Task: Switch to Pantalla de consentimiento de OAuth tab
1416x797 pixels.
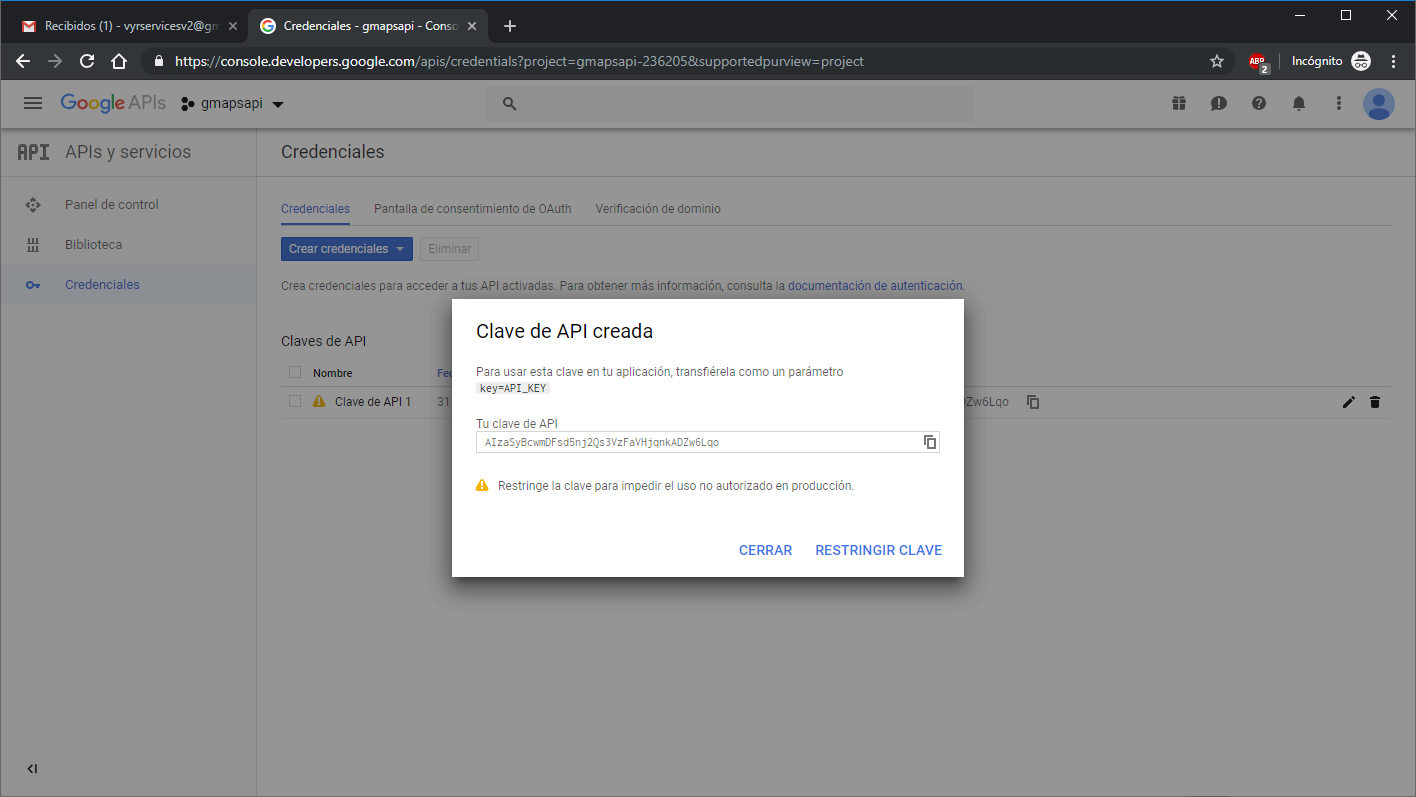Action: (x=472, y=209)
